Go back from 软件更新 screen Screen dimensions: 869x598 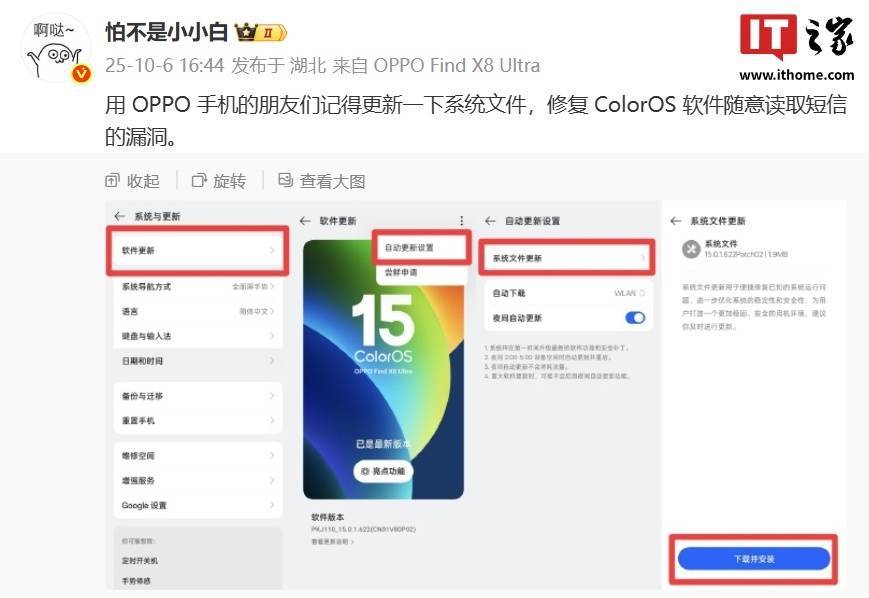[305, 221]
